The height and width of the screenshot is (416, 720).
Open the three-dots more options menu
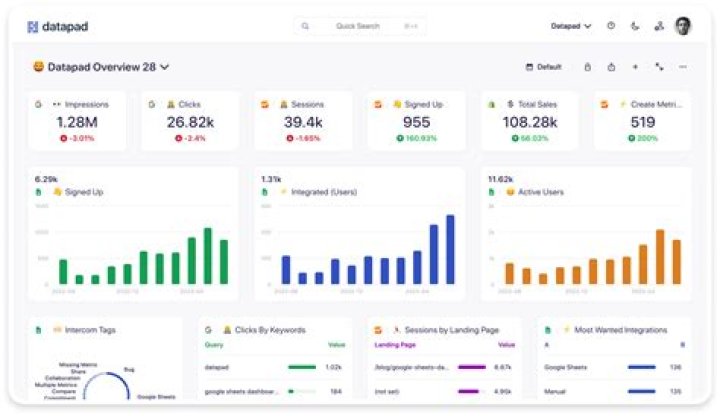coord(683,67)
